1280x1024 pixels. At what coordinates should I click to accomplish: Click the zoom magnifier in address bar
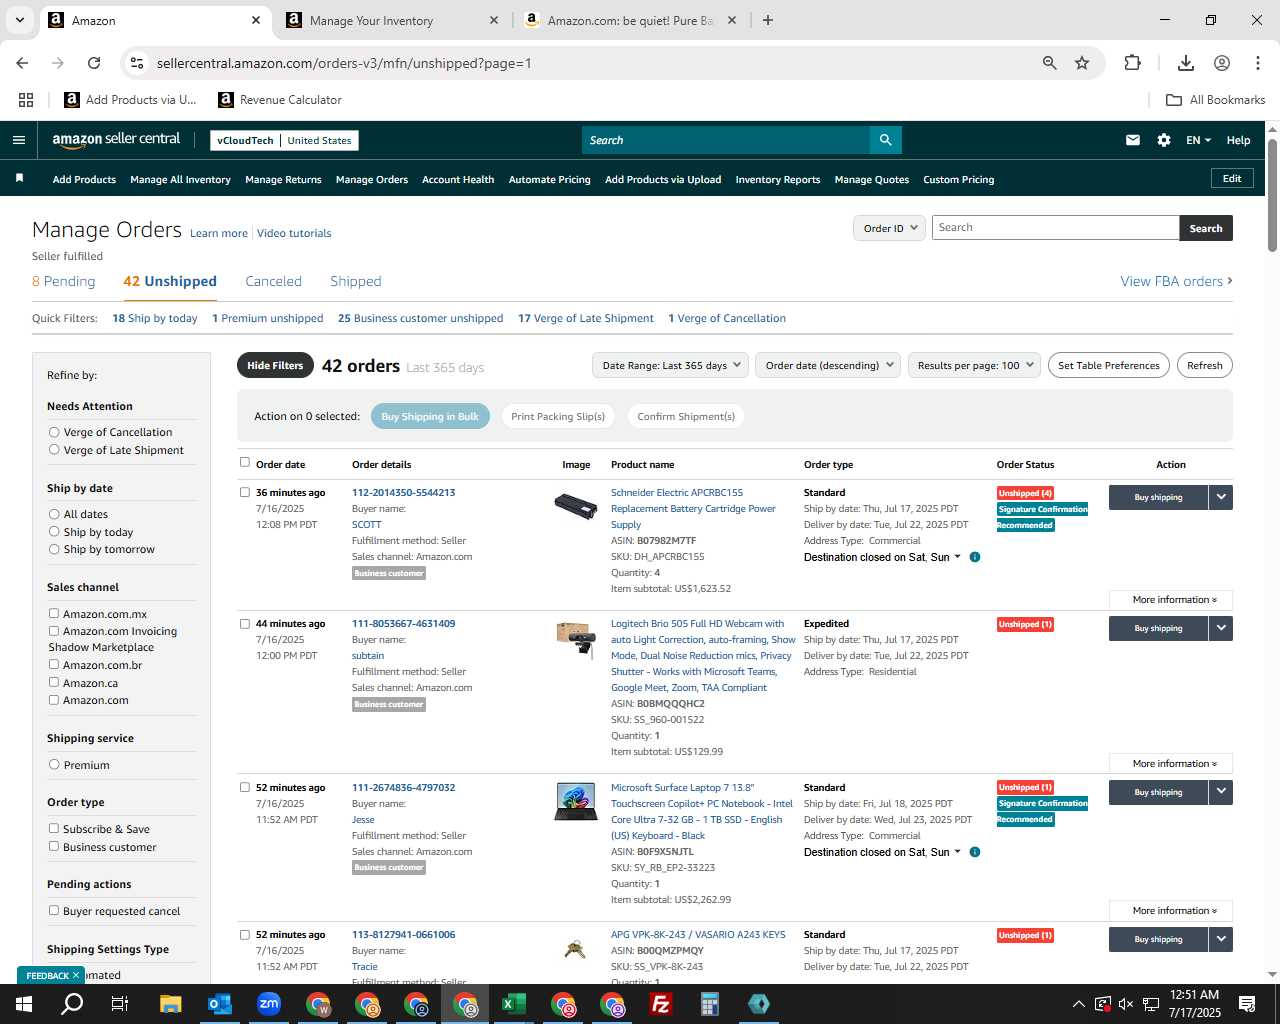[1050, 63]
